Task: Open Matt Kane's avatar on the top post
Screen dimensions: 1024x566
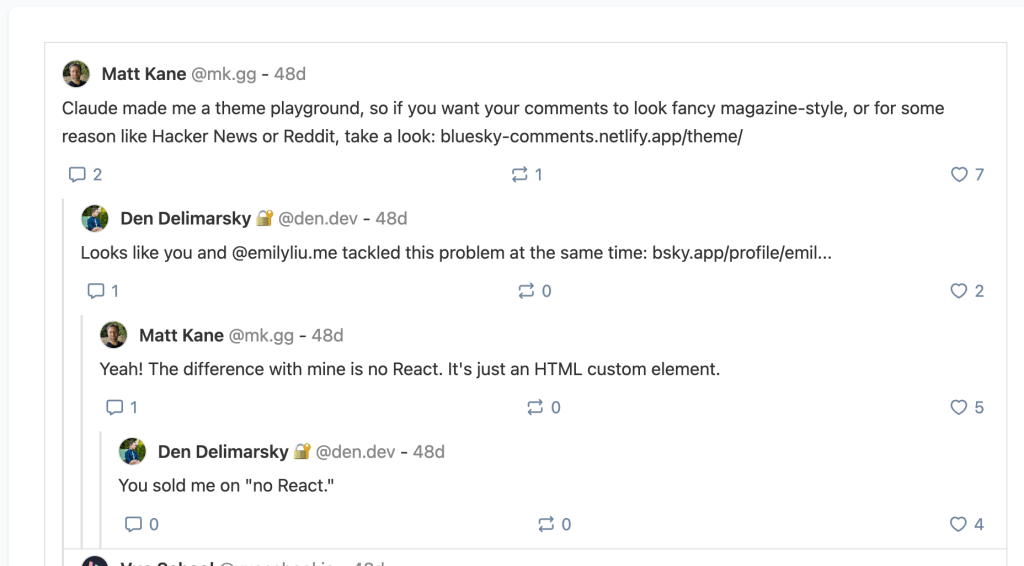Action: 76,74
